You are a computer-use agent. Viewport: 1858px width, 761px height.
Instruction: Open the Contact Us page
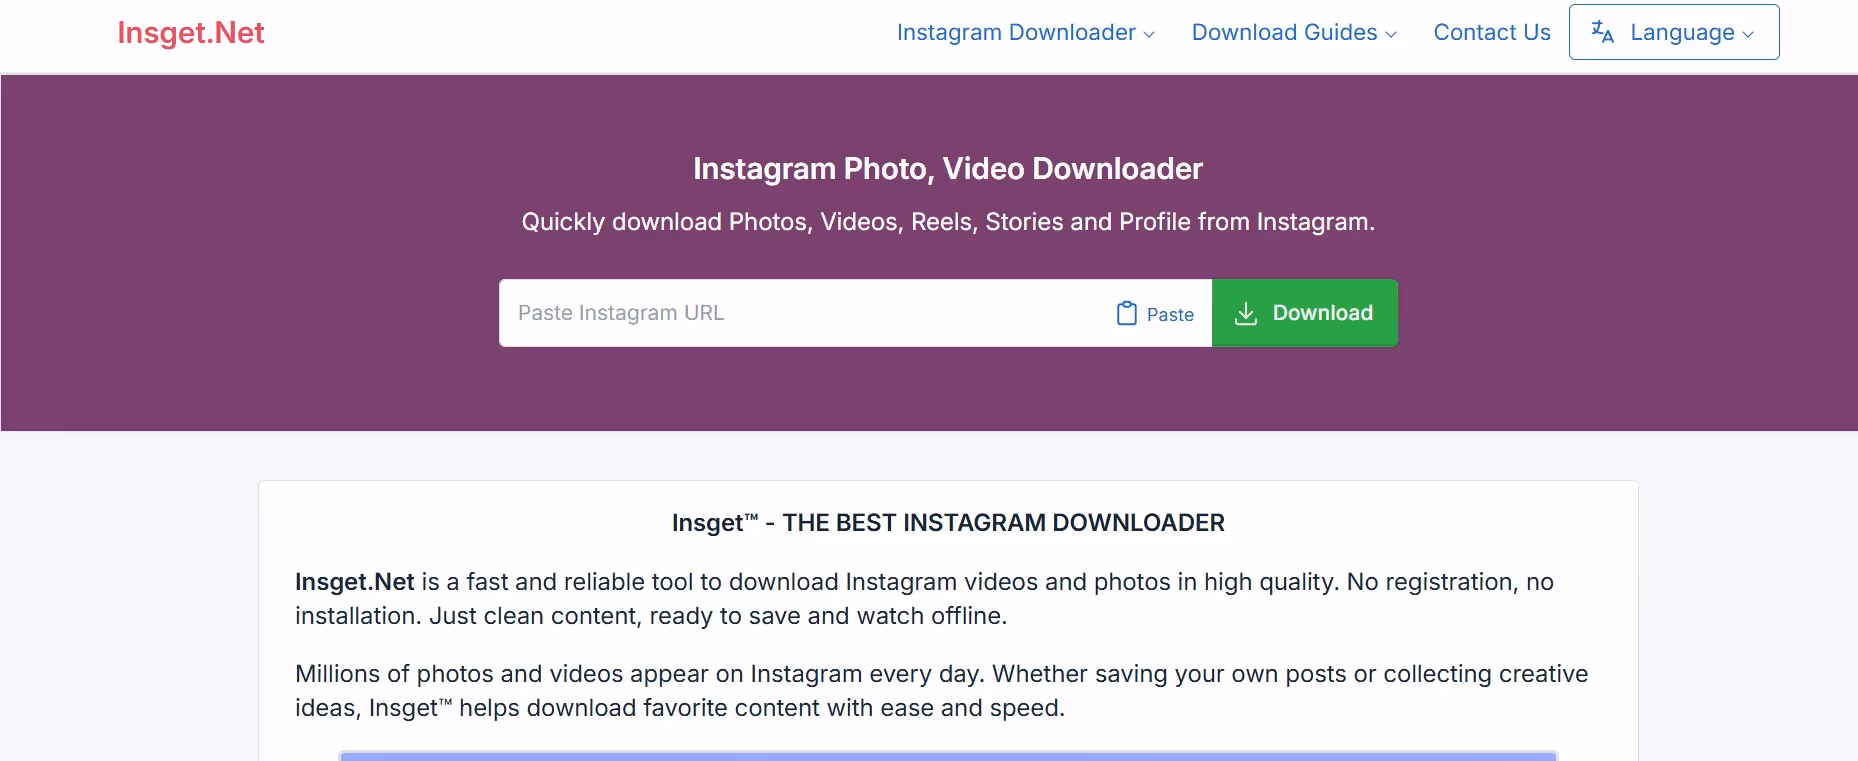coord(1492,32)
